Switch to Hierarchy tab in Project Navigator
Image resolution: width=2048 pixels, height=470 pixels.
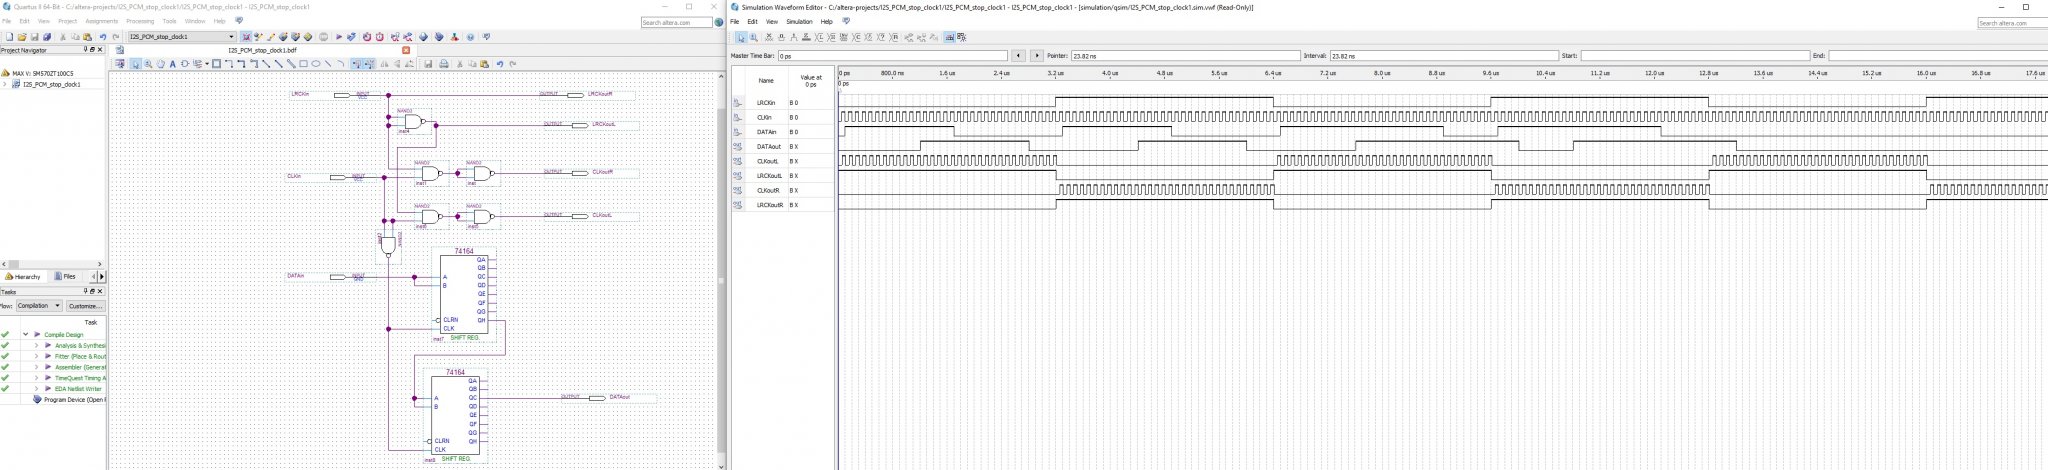coord(24,276)
